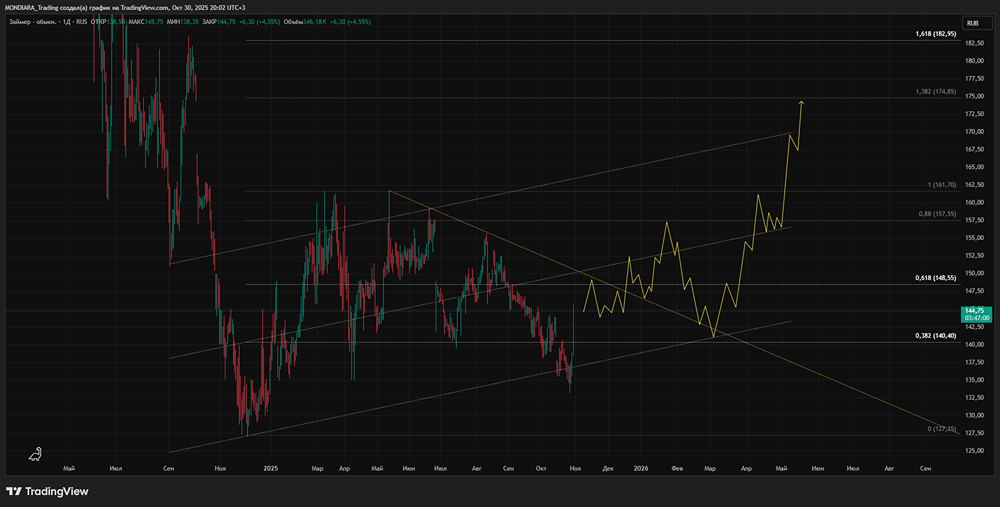Click the 2026 year marker on time axis
Screen dimensions: 1000x507
tap(640, 468)
